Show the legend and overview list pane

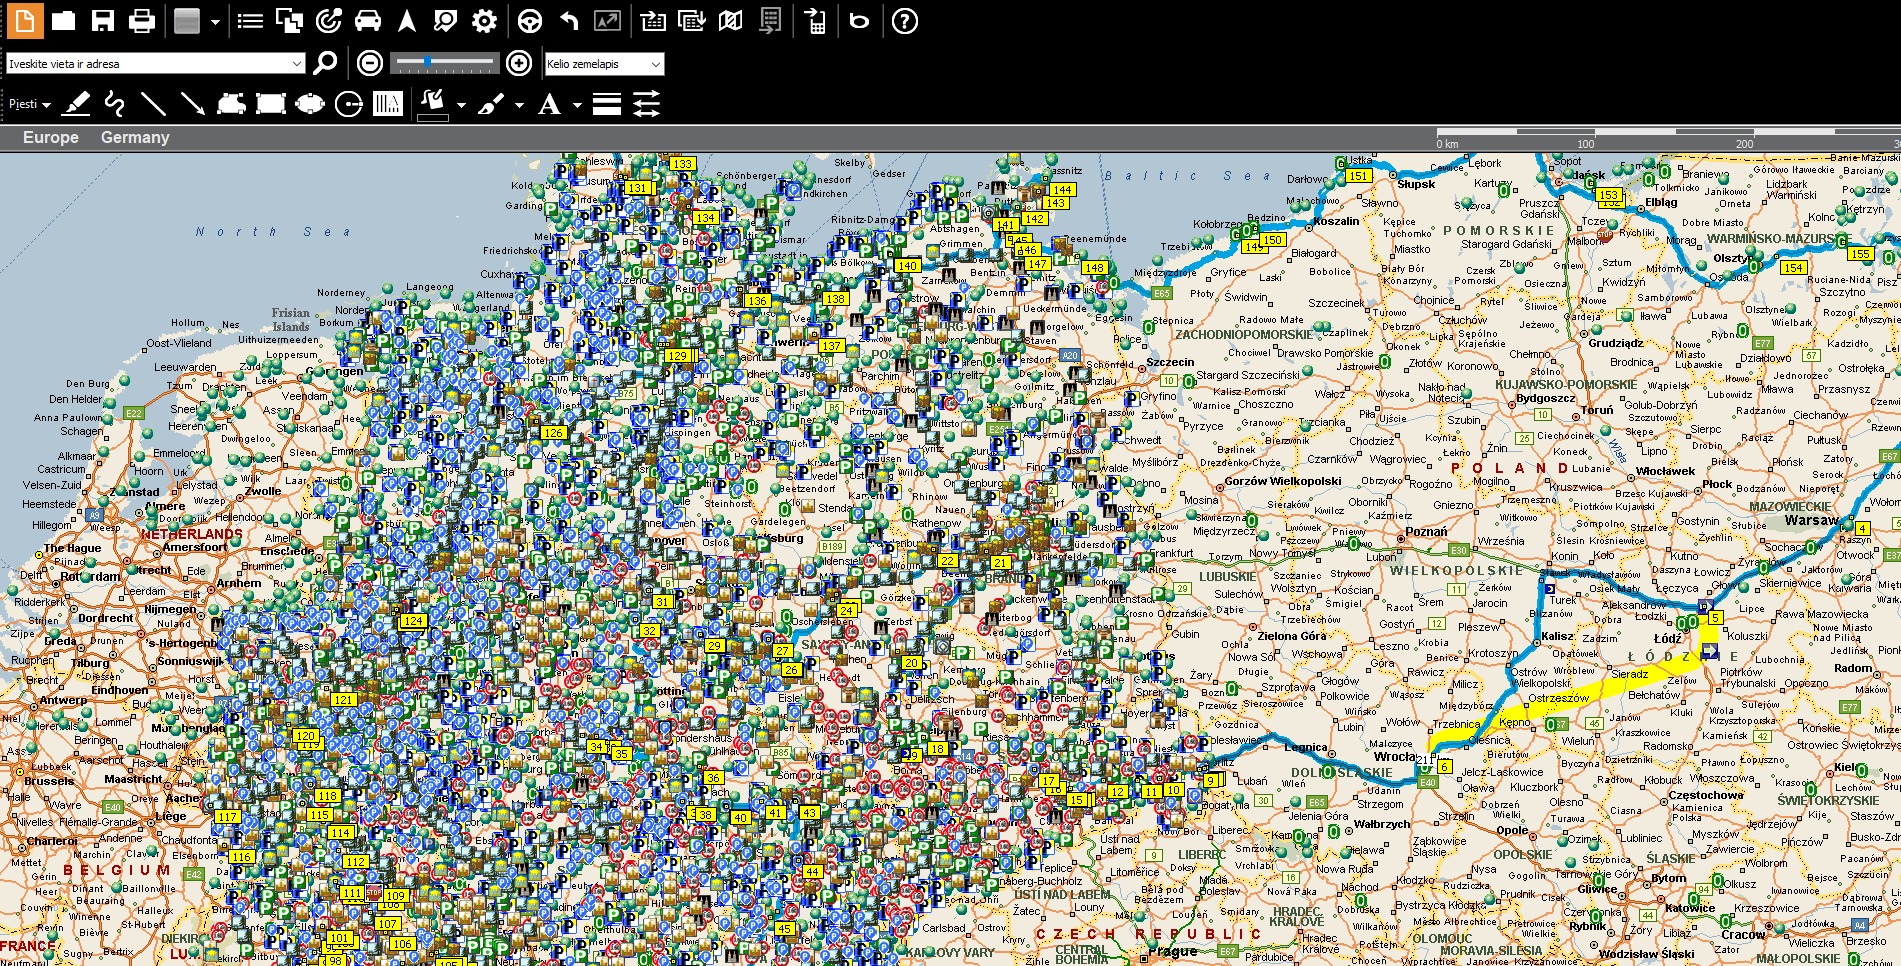250,21
